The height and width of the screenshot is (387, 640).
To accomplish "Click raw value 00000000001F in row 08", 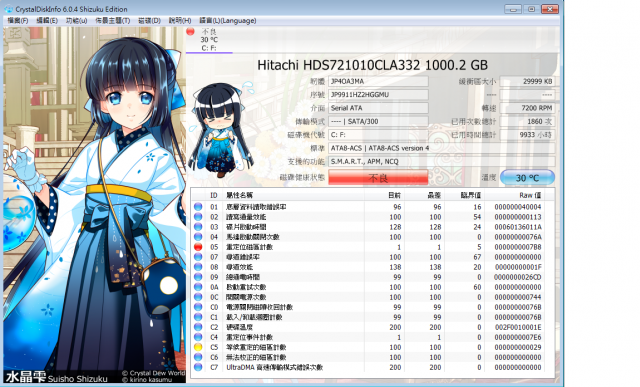I will pyautogui.click(x=518, y=267).
